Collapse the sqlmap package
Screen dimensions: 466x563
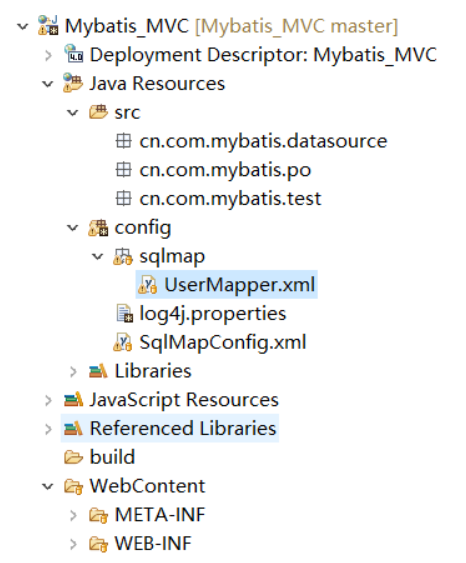[x=98, y=256]
